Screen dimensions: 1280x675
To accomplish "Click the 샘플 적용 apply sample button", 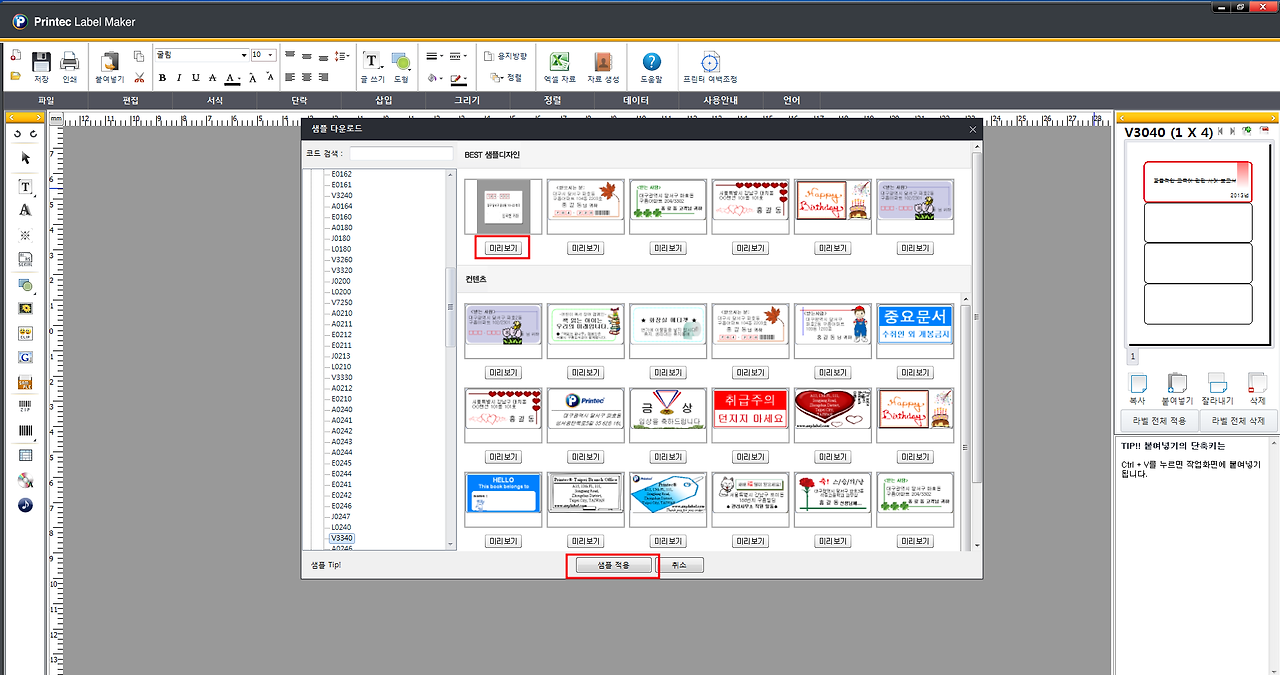I will tap(613, 565).
